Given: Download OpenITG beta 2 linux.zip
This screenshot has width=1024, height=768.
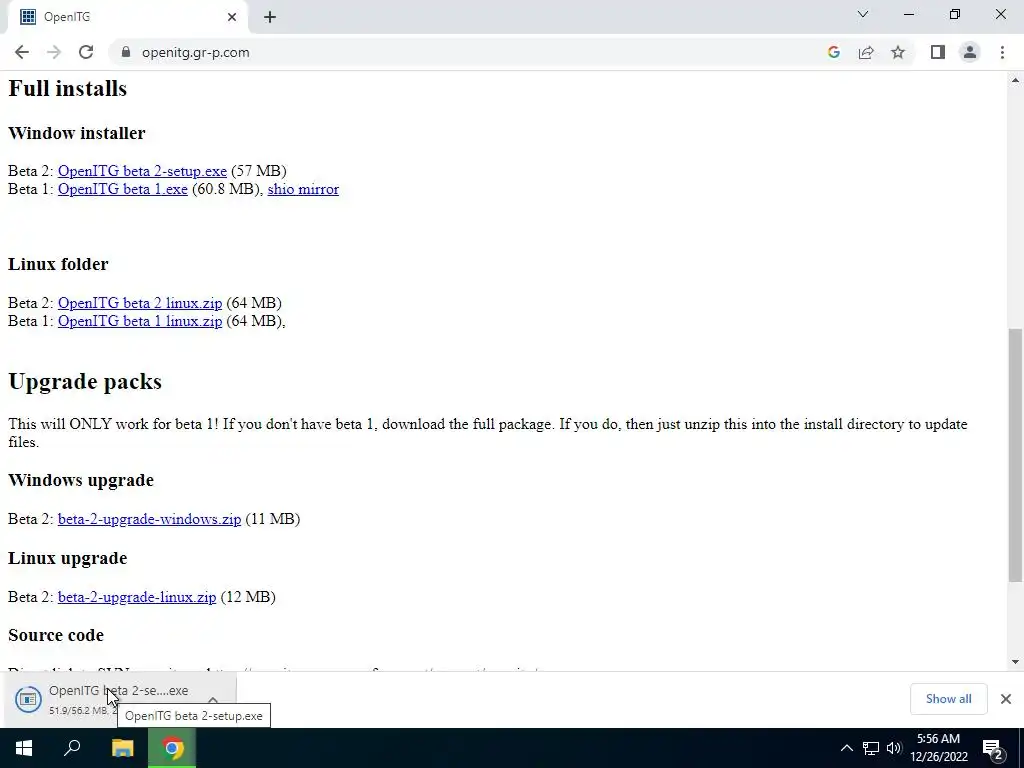Looking at the screenshot, I should 140,303.
